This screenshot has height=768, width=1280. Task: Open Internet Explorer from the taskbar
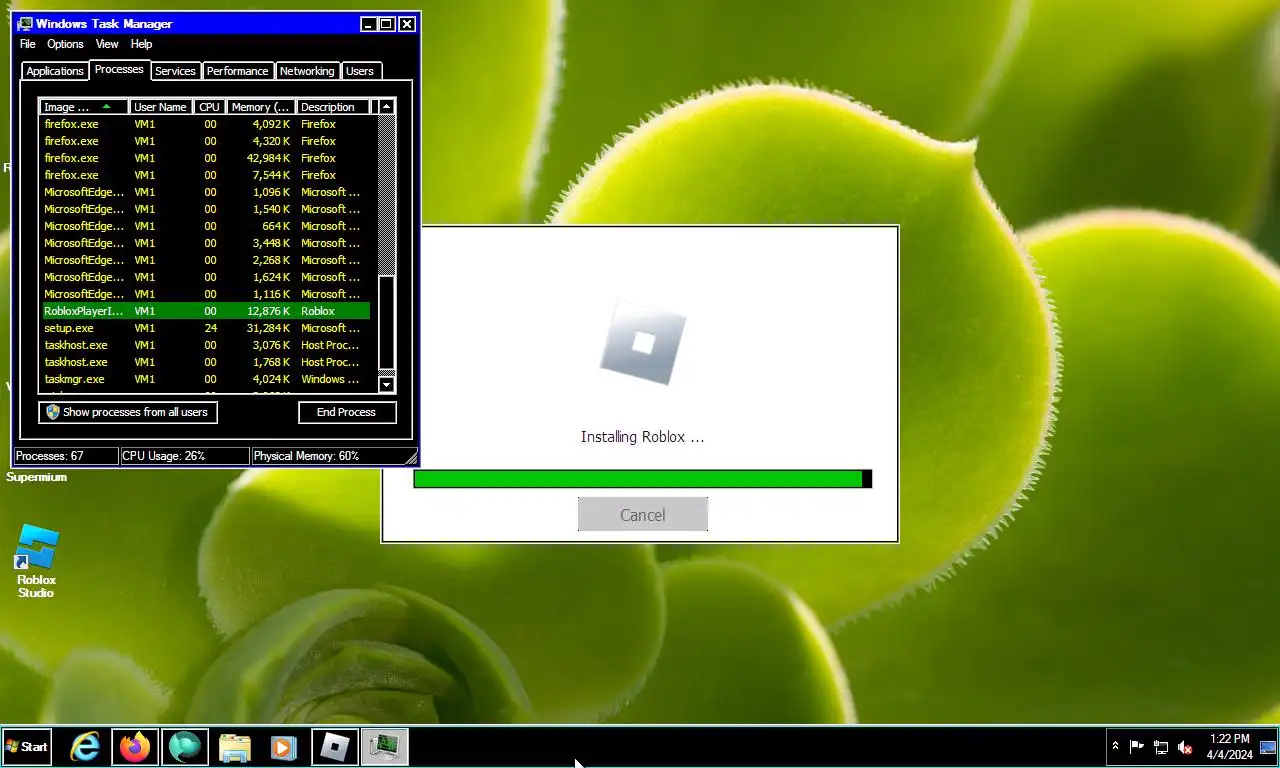tap(85, 747)
